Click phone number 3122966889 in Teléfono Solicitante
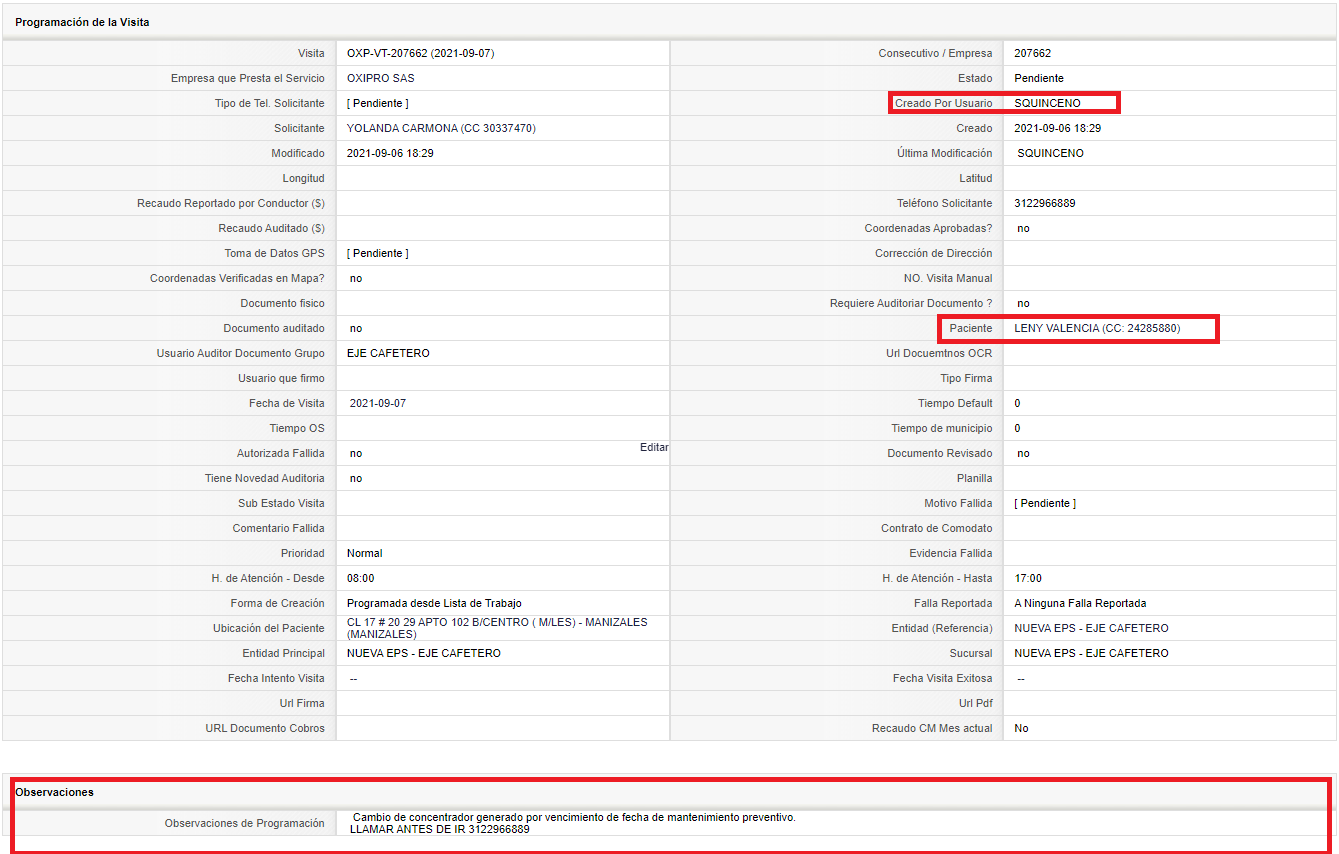This screenshot has height=854, width=1339. pyautogui.click(x=1044, y=203)
